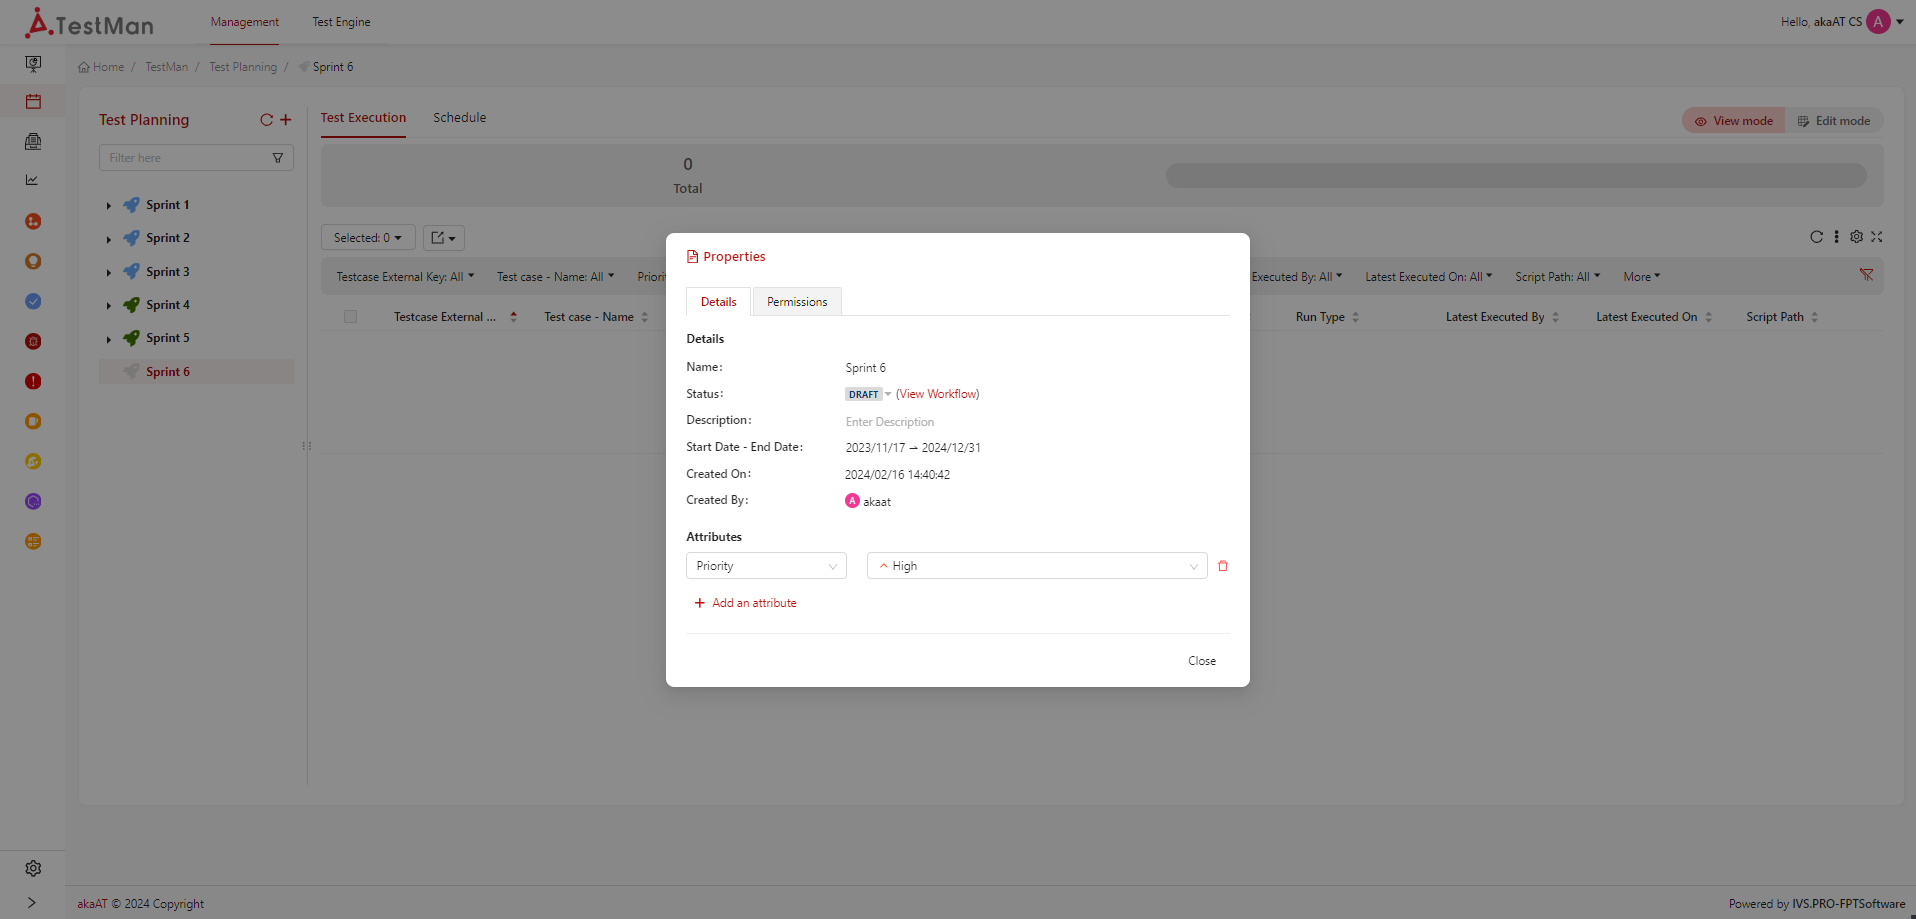Switch to View mode
This screenshot has height=919, width=1916.
(x=1733, y=121)
